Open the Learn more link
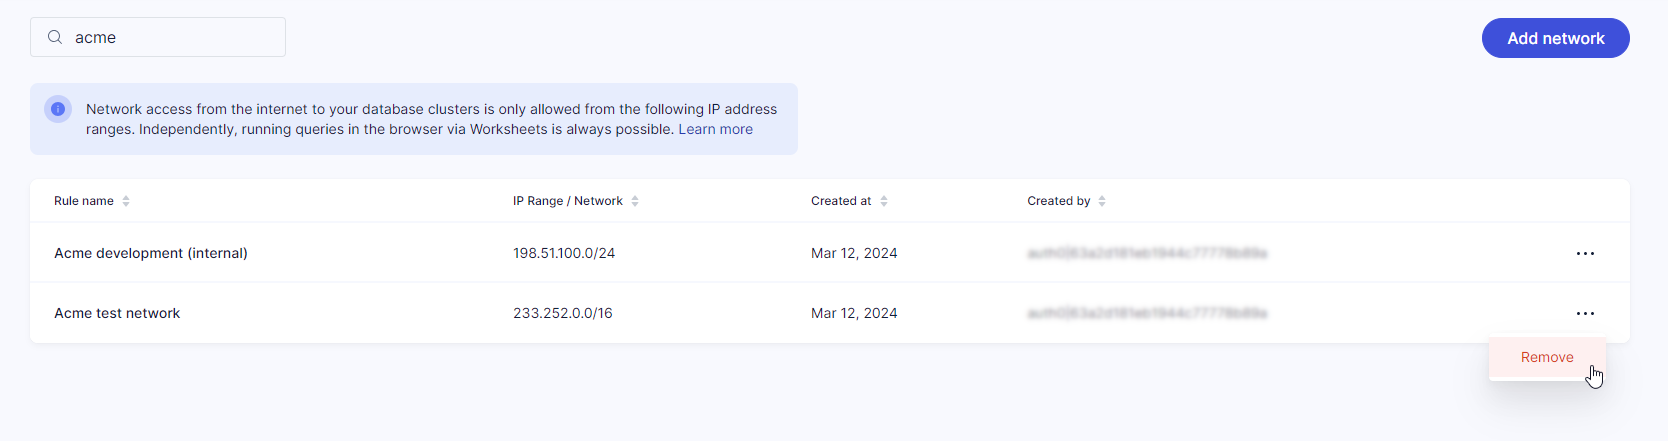The height and width of the screenshot is (441, 1668). pos(715,129)
